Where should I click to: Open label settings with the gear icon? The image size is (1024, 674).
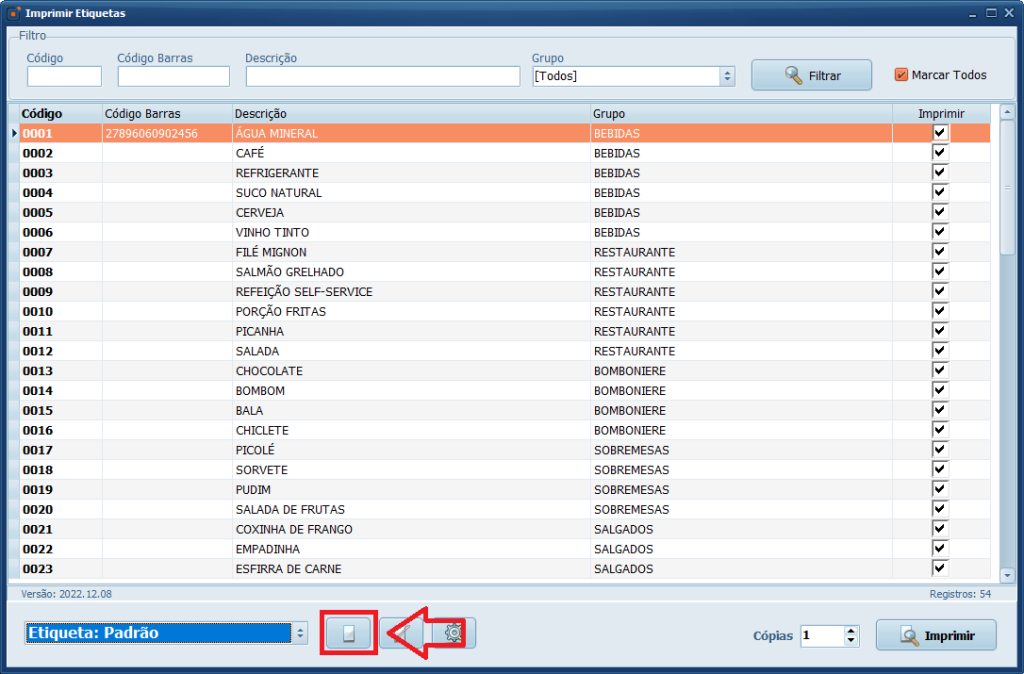pyautogui.click(x=454, y=633)
